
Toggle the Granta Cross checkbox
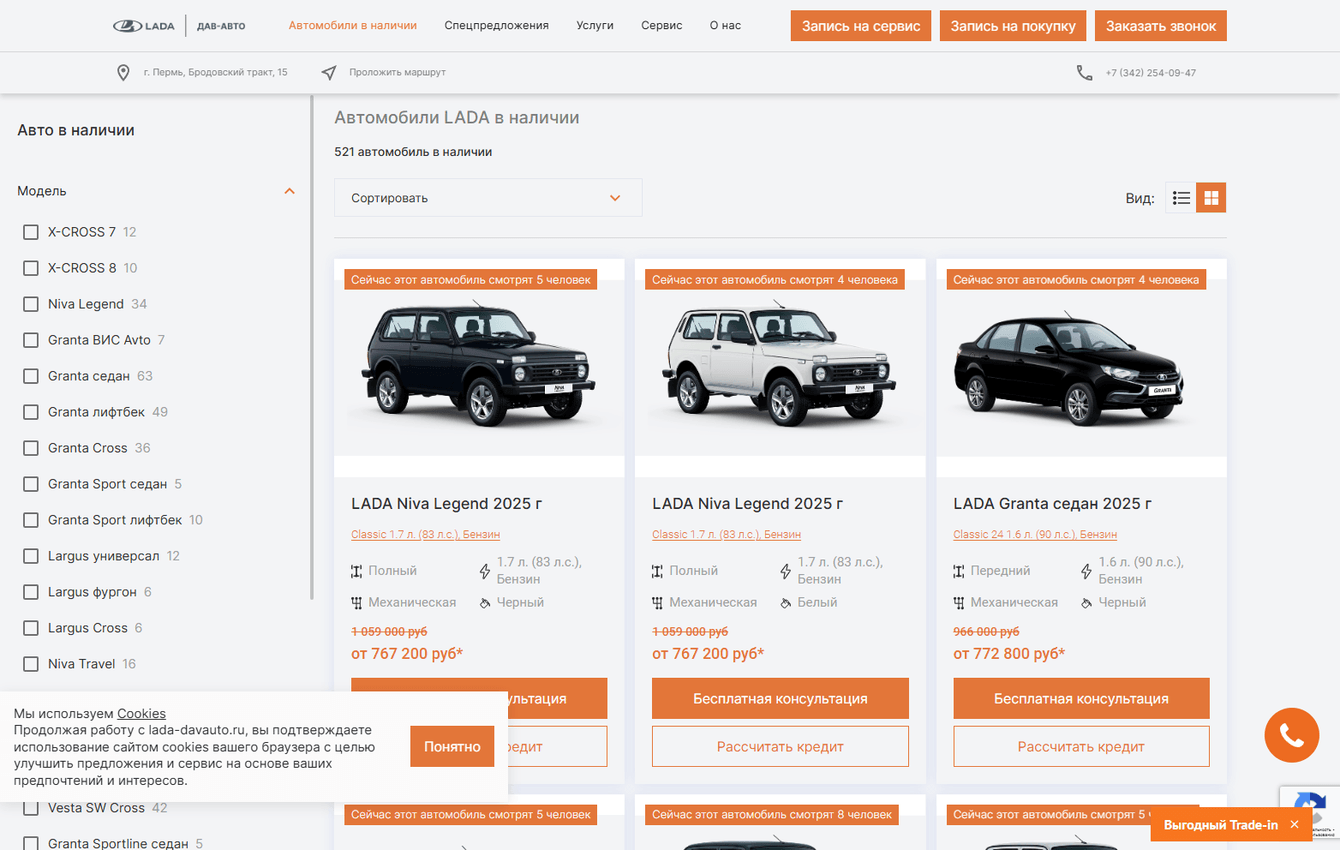pyautogui.click(x=31, y=448)
